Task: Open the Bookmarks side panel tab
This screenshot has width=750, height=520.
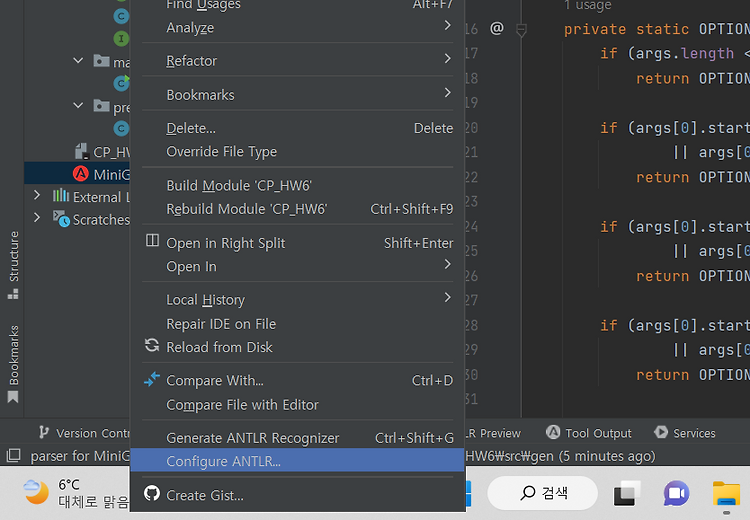Action: point(13,364)
